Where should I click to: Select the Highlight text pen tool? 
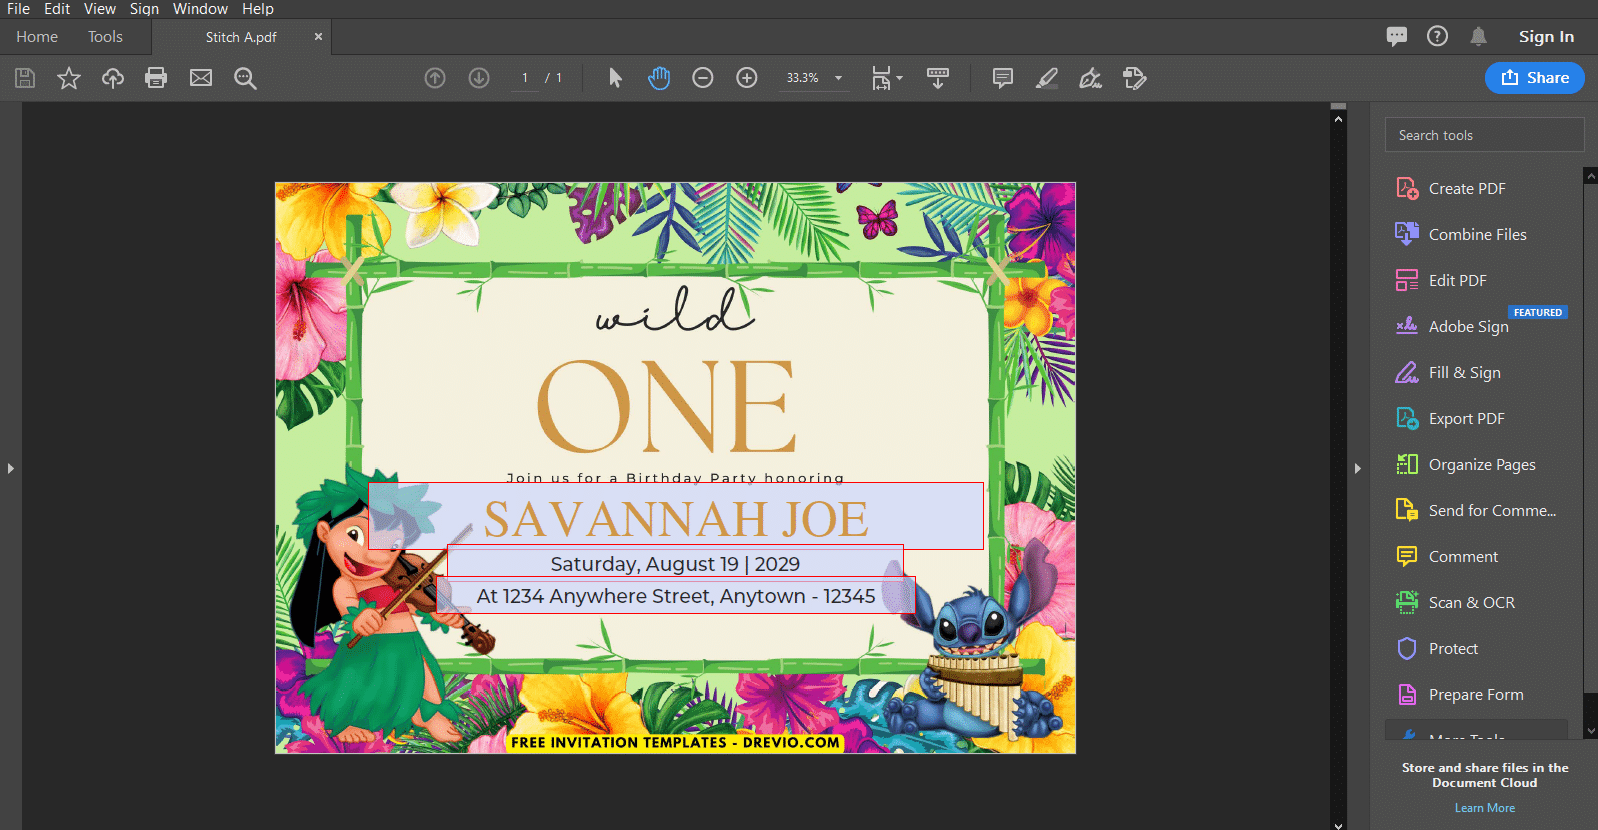tap(1047, 78)
